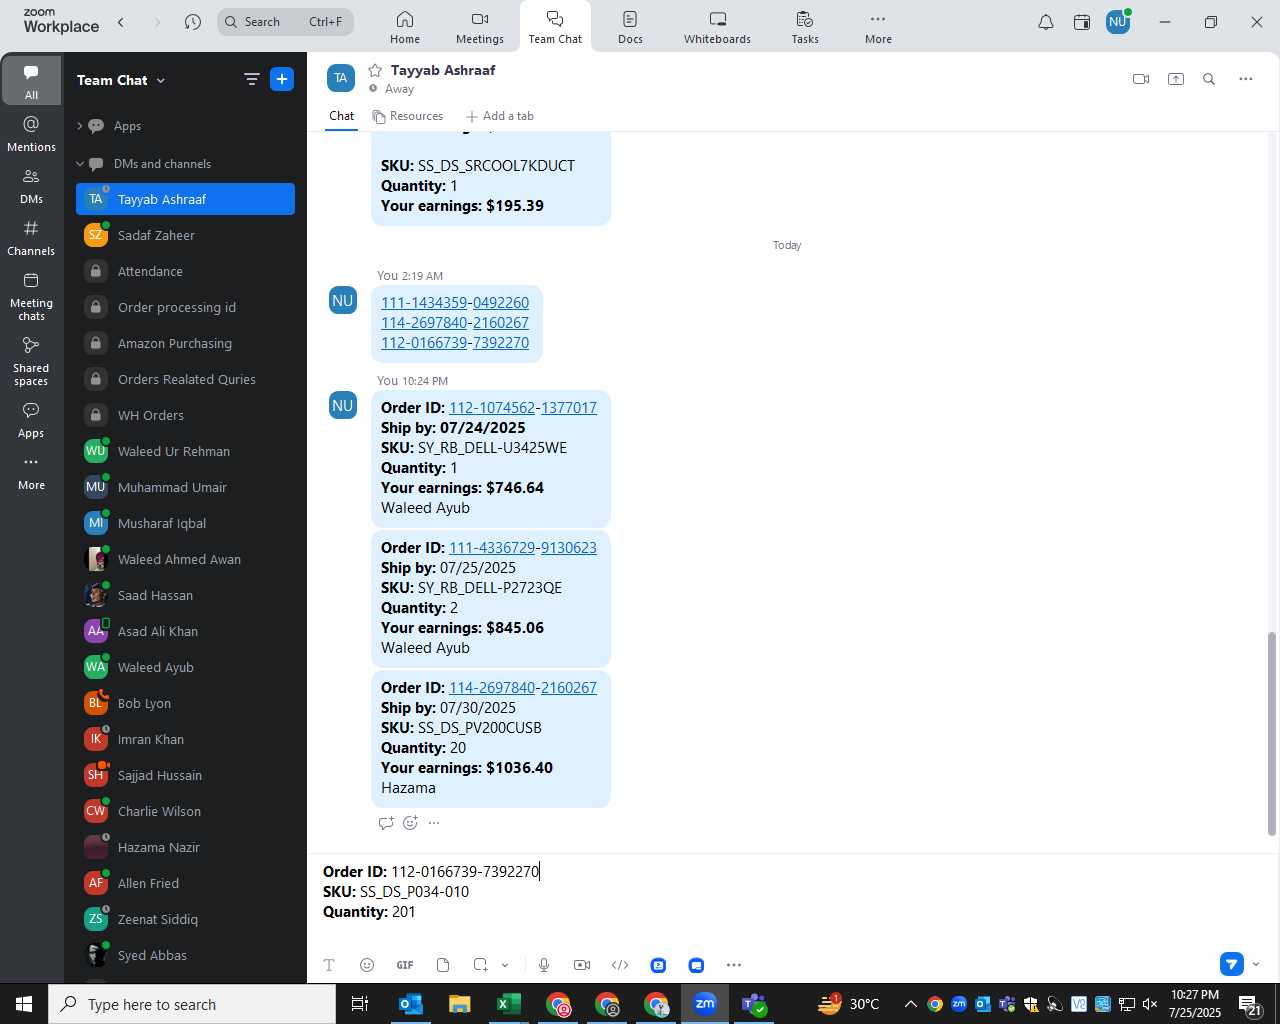Record an audio message

click(x=544, y=965)
